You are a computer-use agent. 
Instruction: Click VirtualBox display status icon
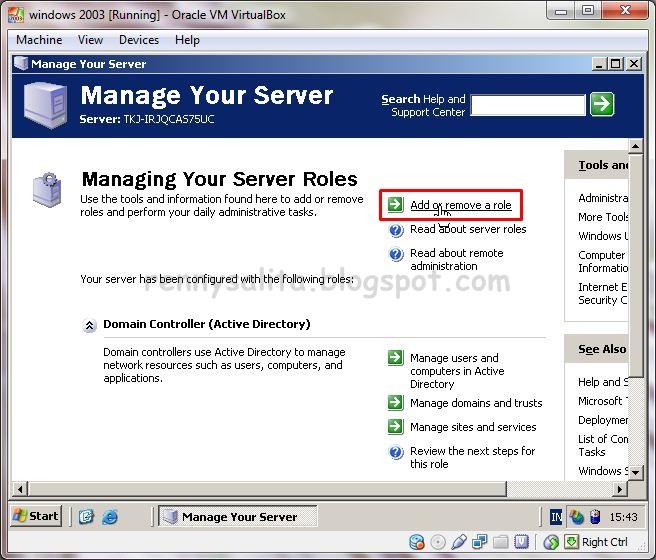tap(521, 542)
